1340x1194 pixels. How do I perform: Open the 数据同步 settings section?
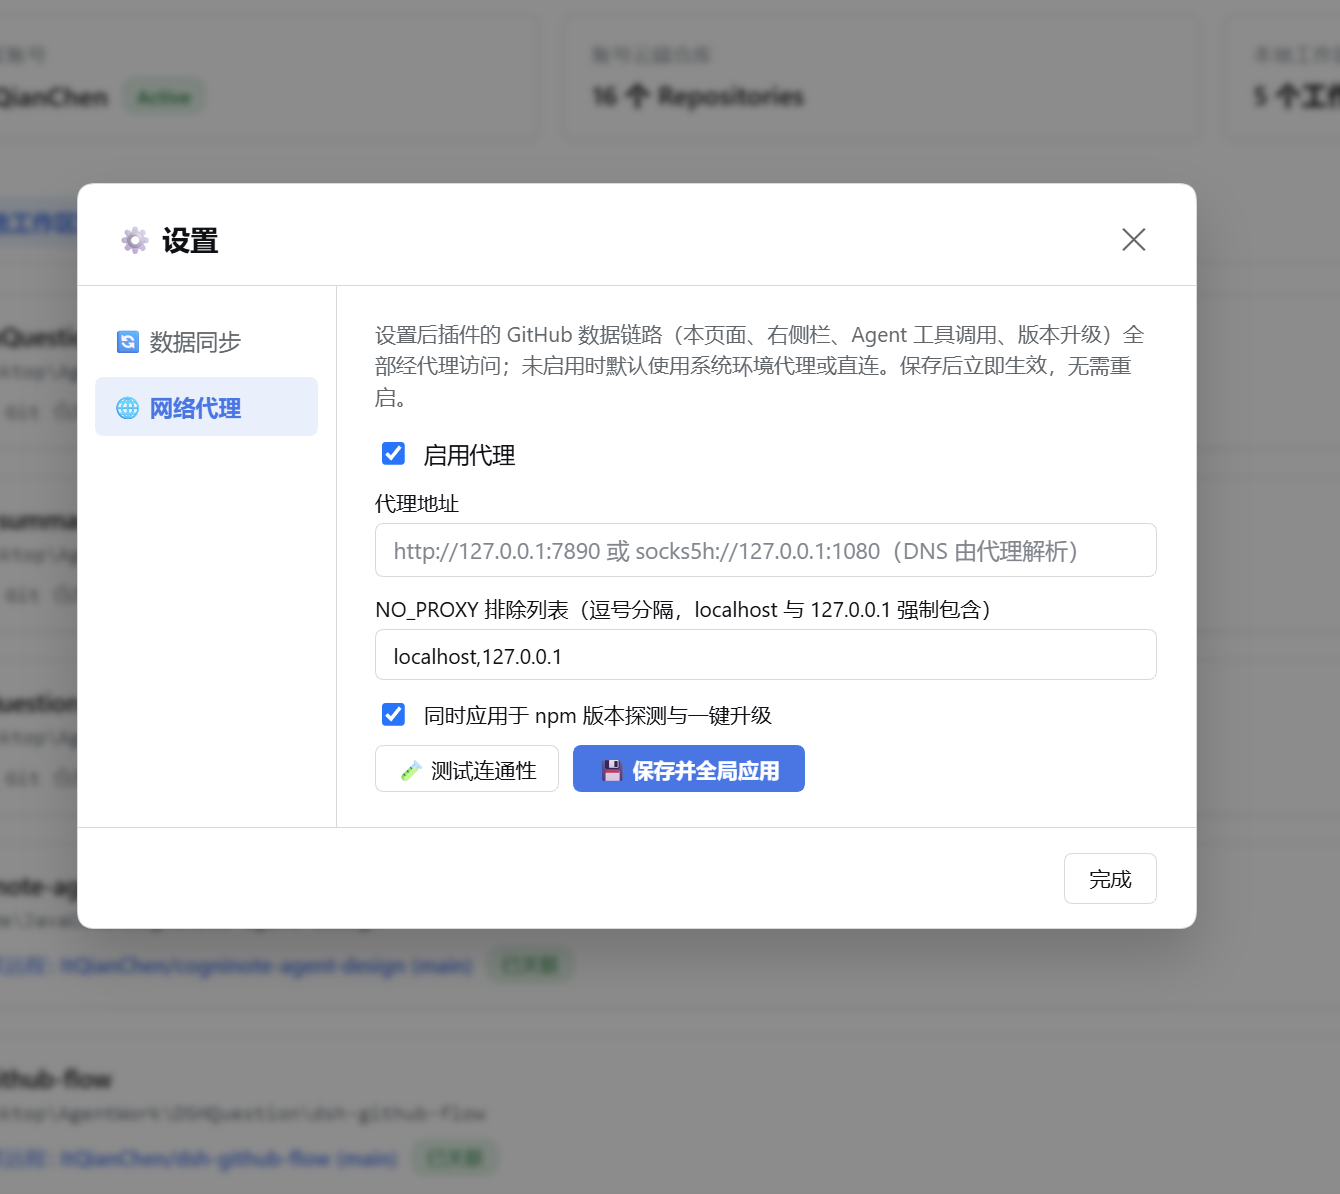click(x=206, y=342)
